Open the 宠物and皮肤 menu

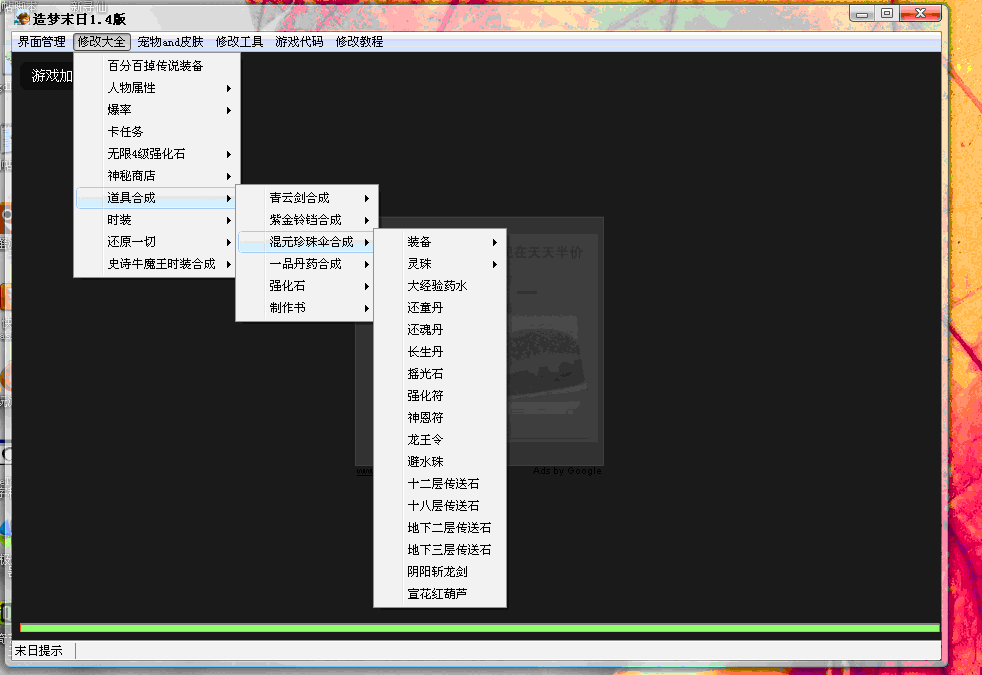[170, 42]
